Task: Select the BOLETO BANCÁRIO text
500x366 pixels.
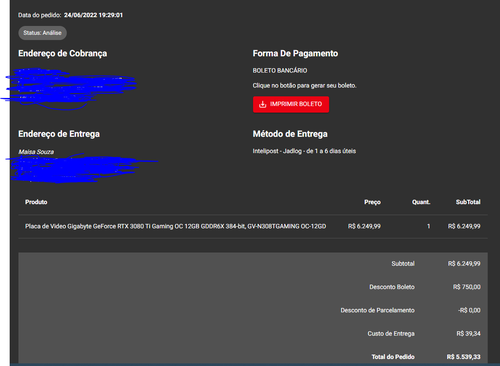Action: tap(280, 70)
